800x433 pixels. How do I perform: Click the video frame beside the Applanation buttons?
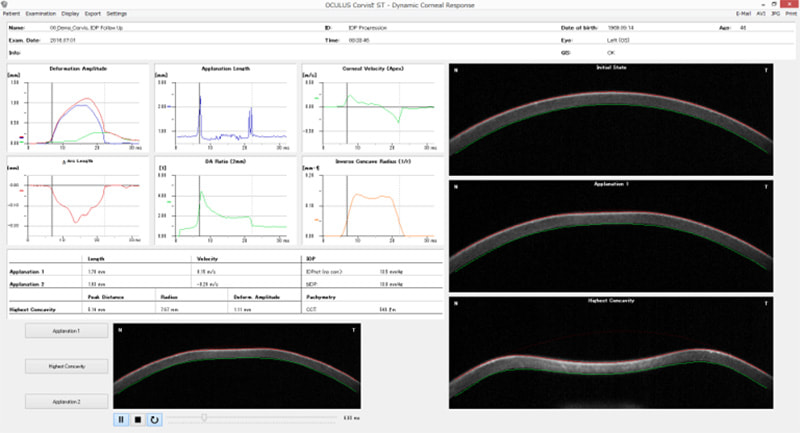(x=237, y=366)
